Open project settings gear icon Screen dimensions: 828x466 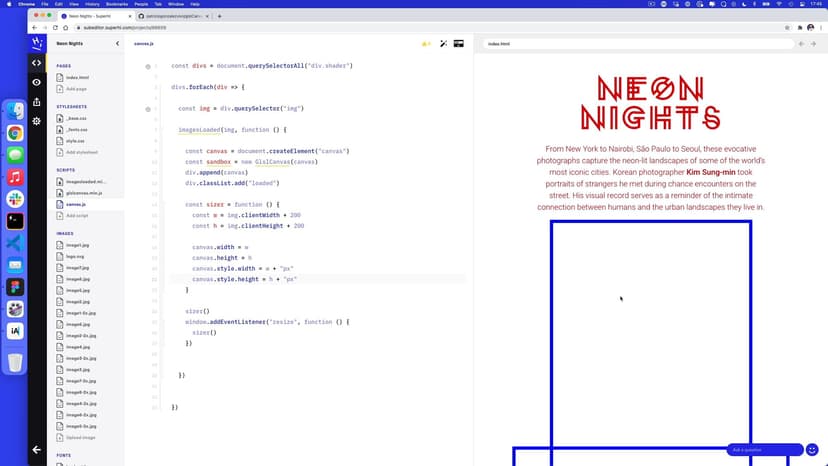point(37,121)
